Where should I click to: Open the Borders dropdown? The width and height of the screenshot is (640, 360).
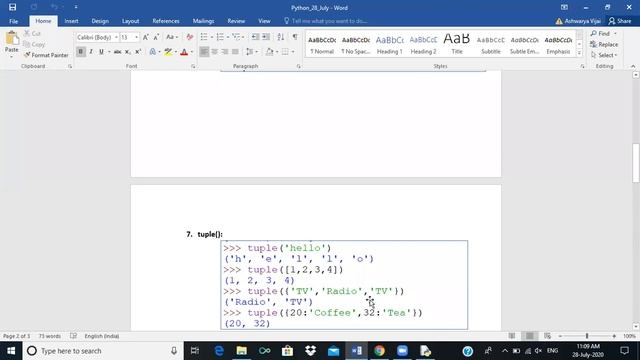(293, 52)
